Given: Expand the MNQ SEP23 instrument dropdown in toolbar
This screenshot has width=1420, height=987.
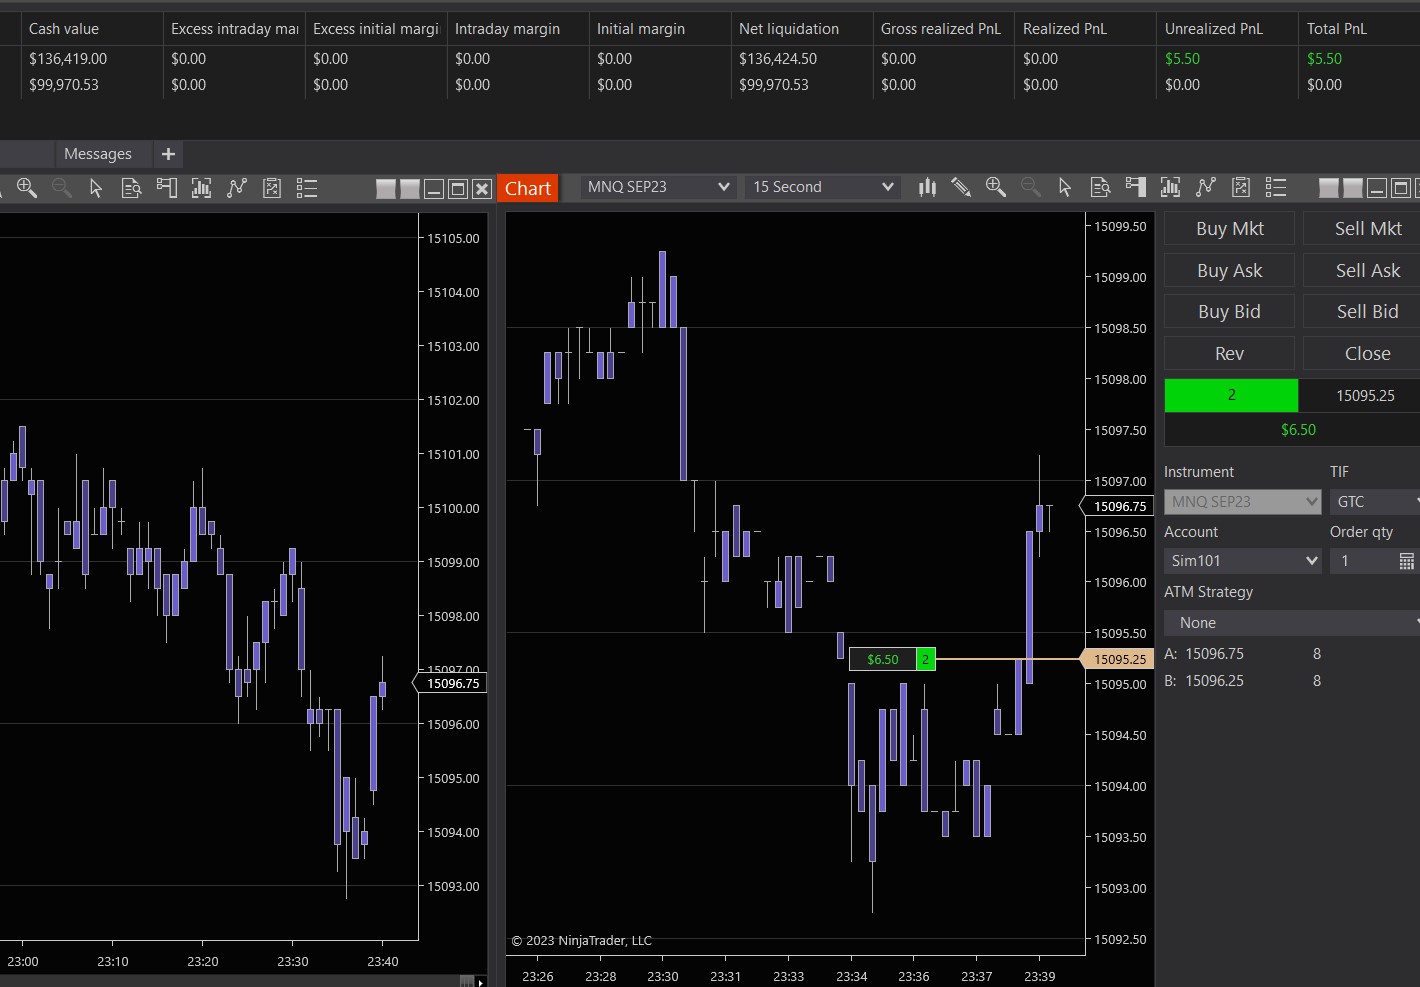Looking at the screenshot, I should 723,187.
